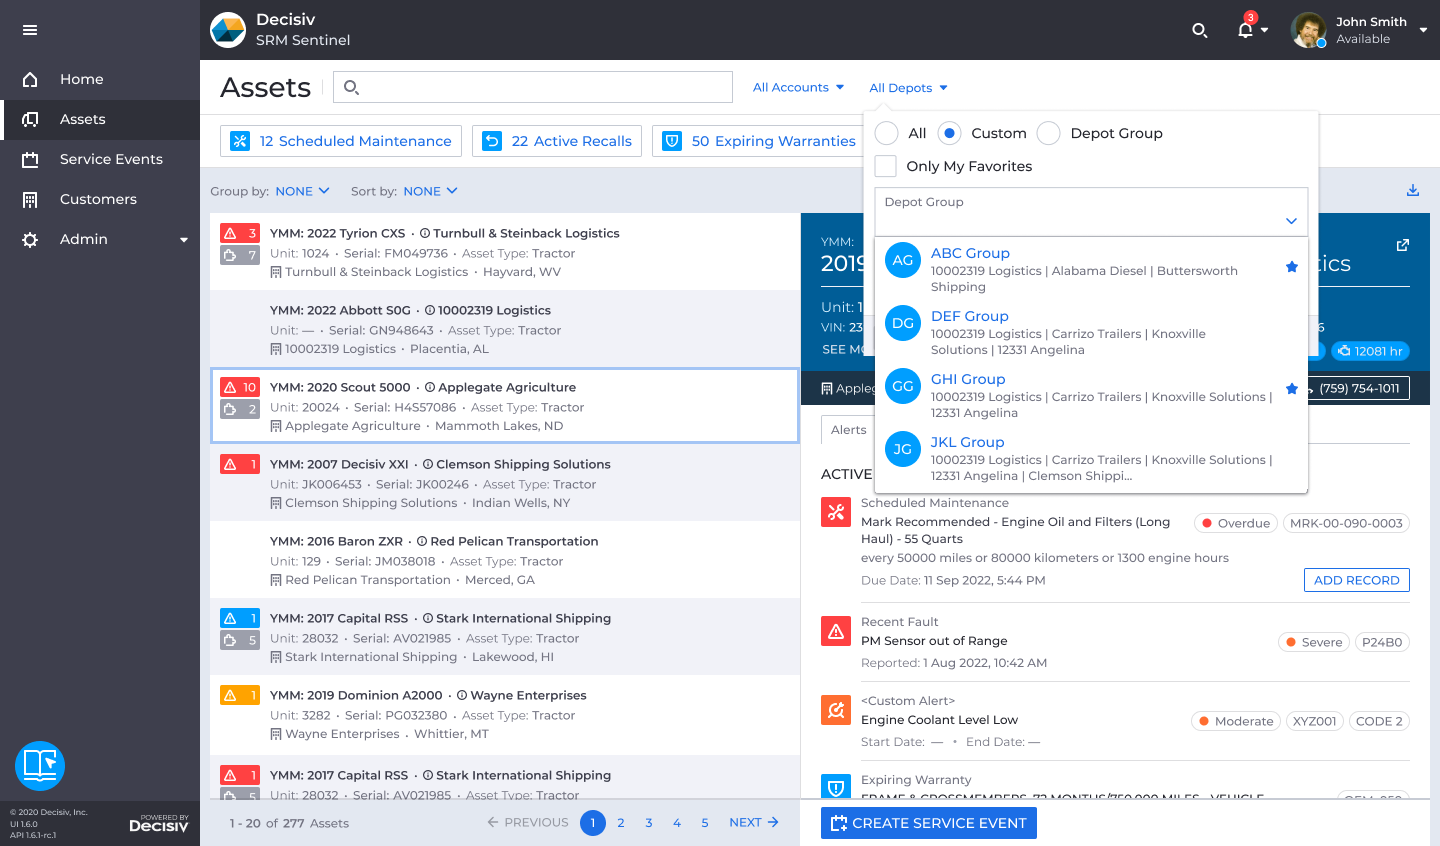Click red alert badge showing 10
Viewport: 1440px width, 846px height.
[240, 387]
